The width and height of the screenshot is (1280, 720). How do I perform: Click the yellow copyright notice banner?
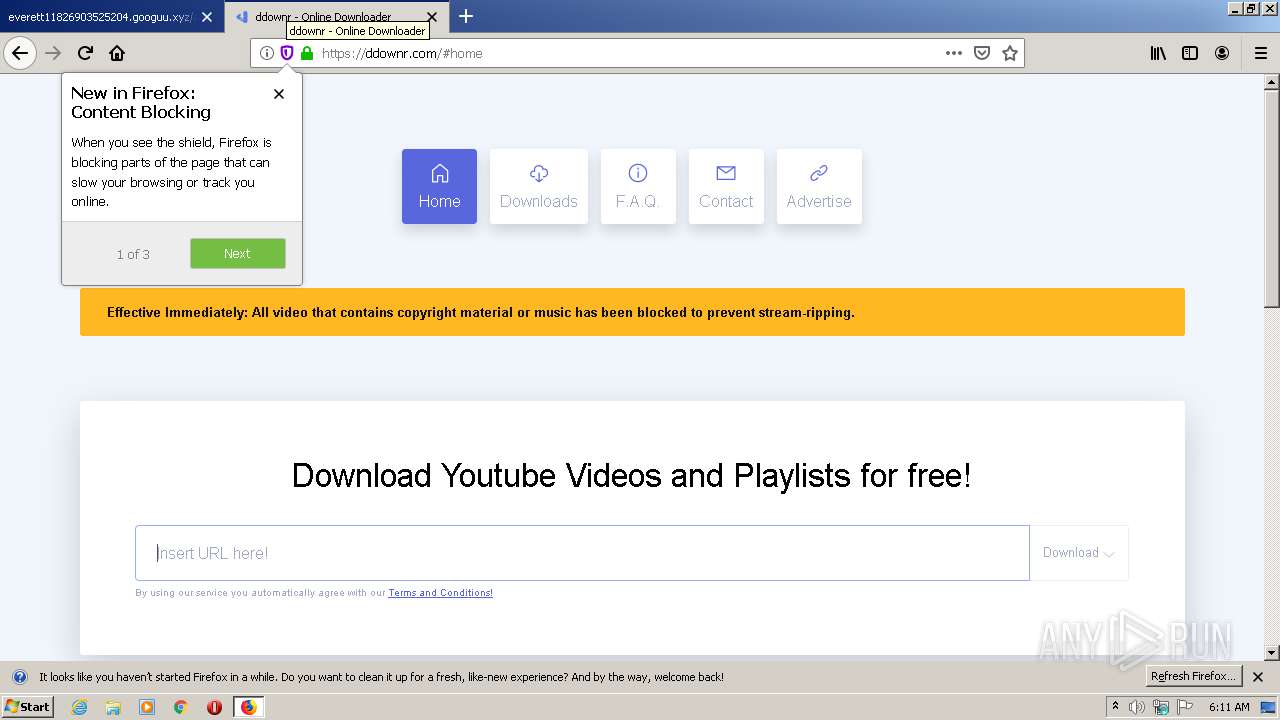click(x=632, y=312)
